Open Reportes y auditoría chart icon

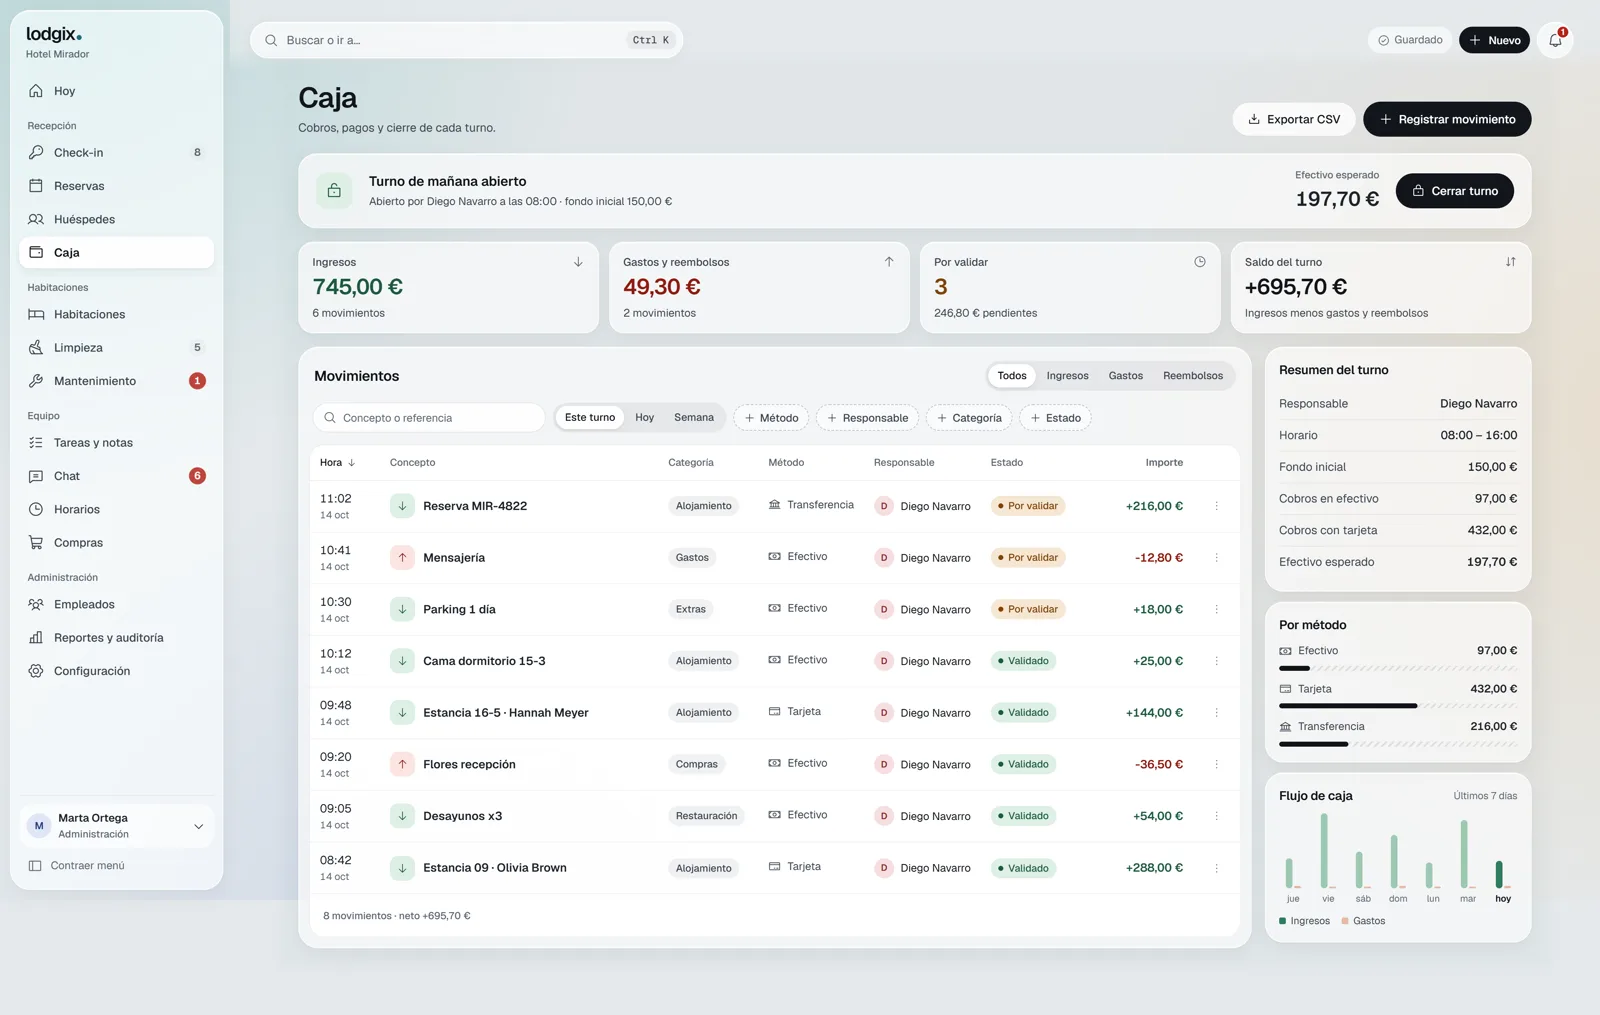point(36,637)
